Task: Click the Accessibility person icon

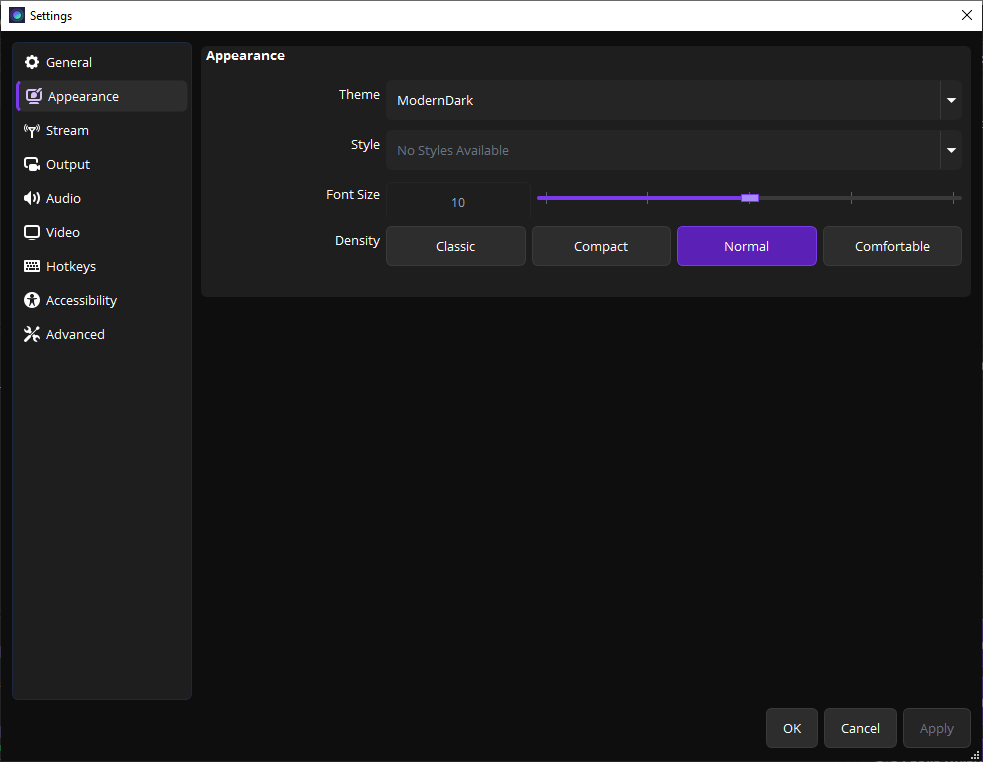Action: pos(31,300)
